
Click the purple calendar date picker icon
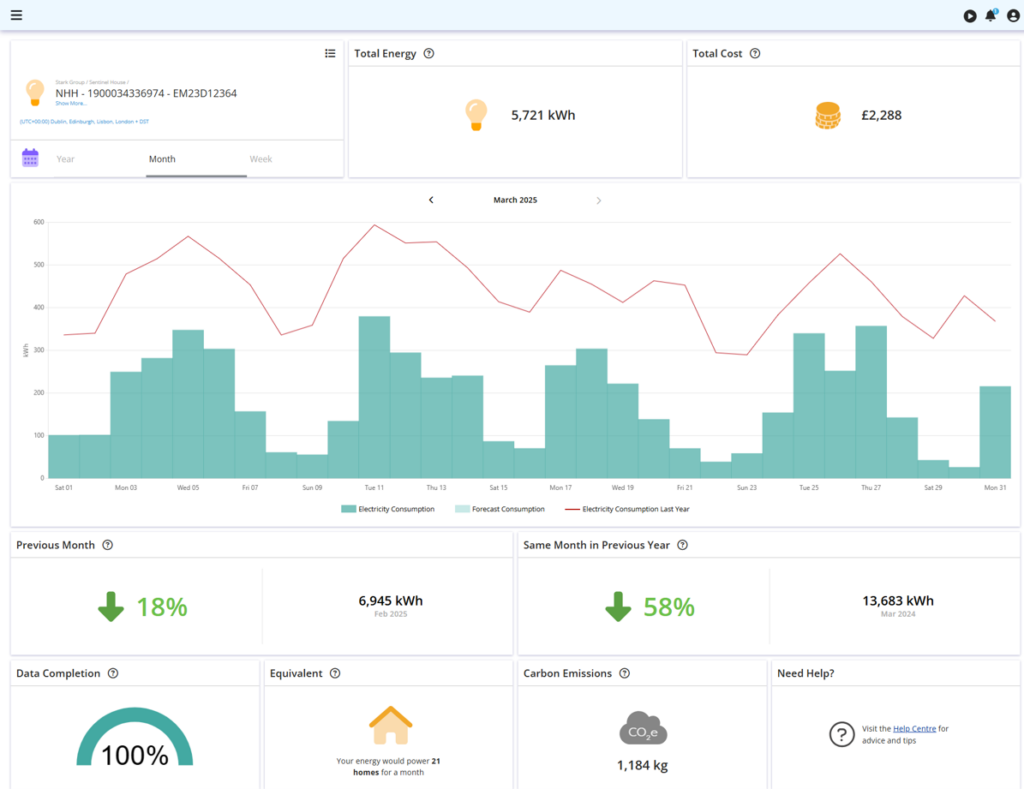point(30,158)
